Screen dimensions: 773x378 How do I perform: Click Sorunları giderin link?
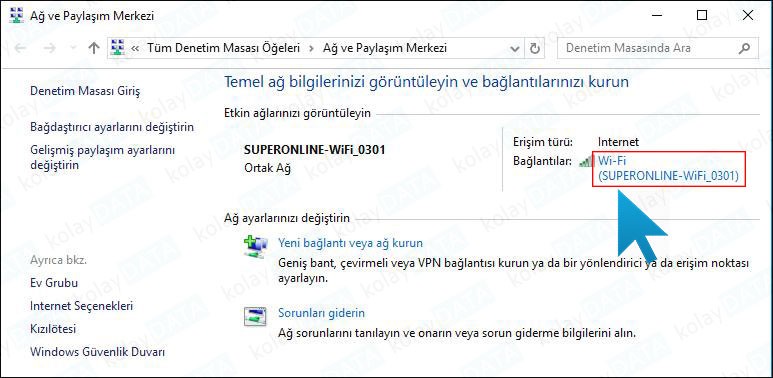[321, 313]
